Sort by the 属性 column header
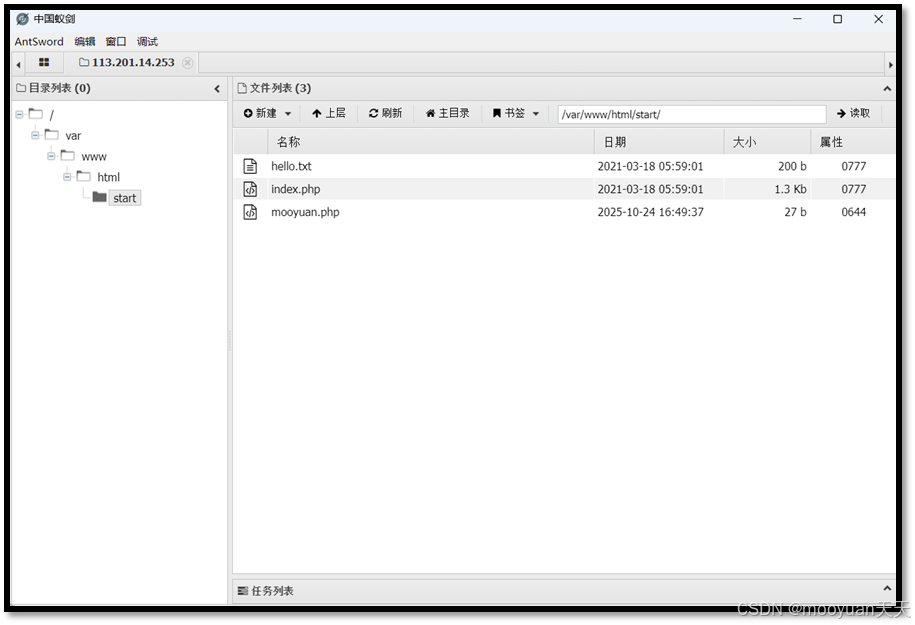The image size is (915, 625). (853, 142)
